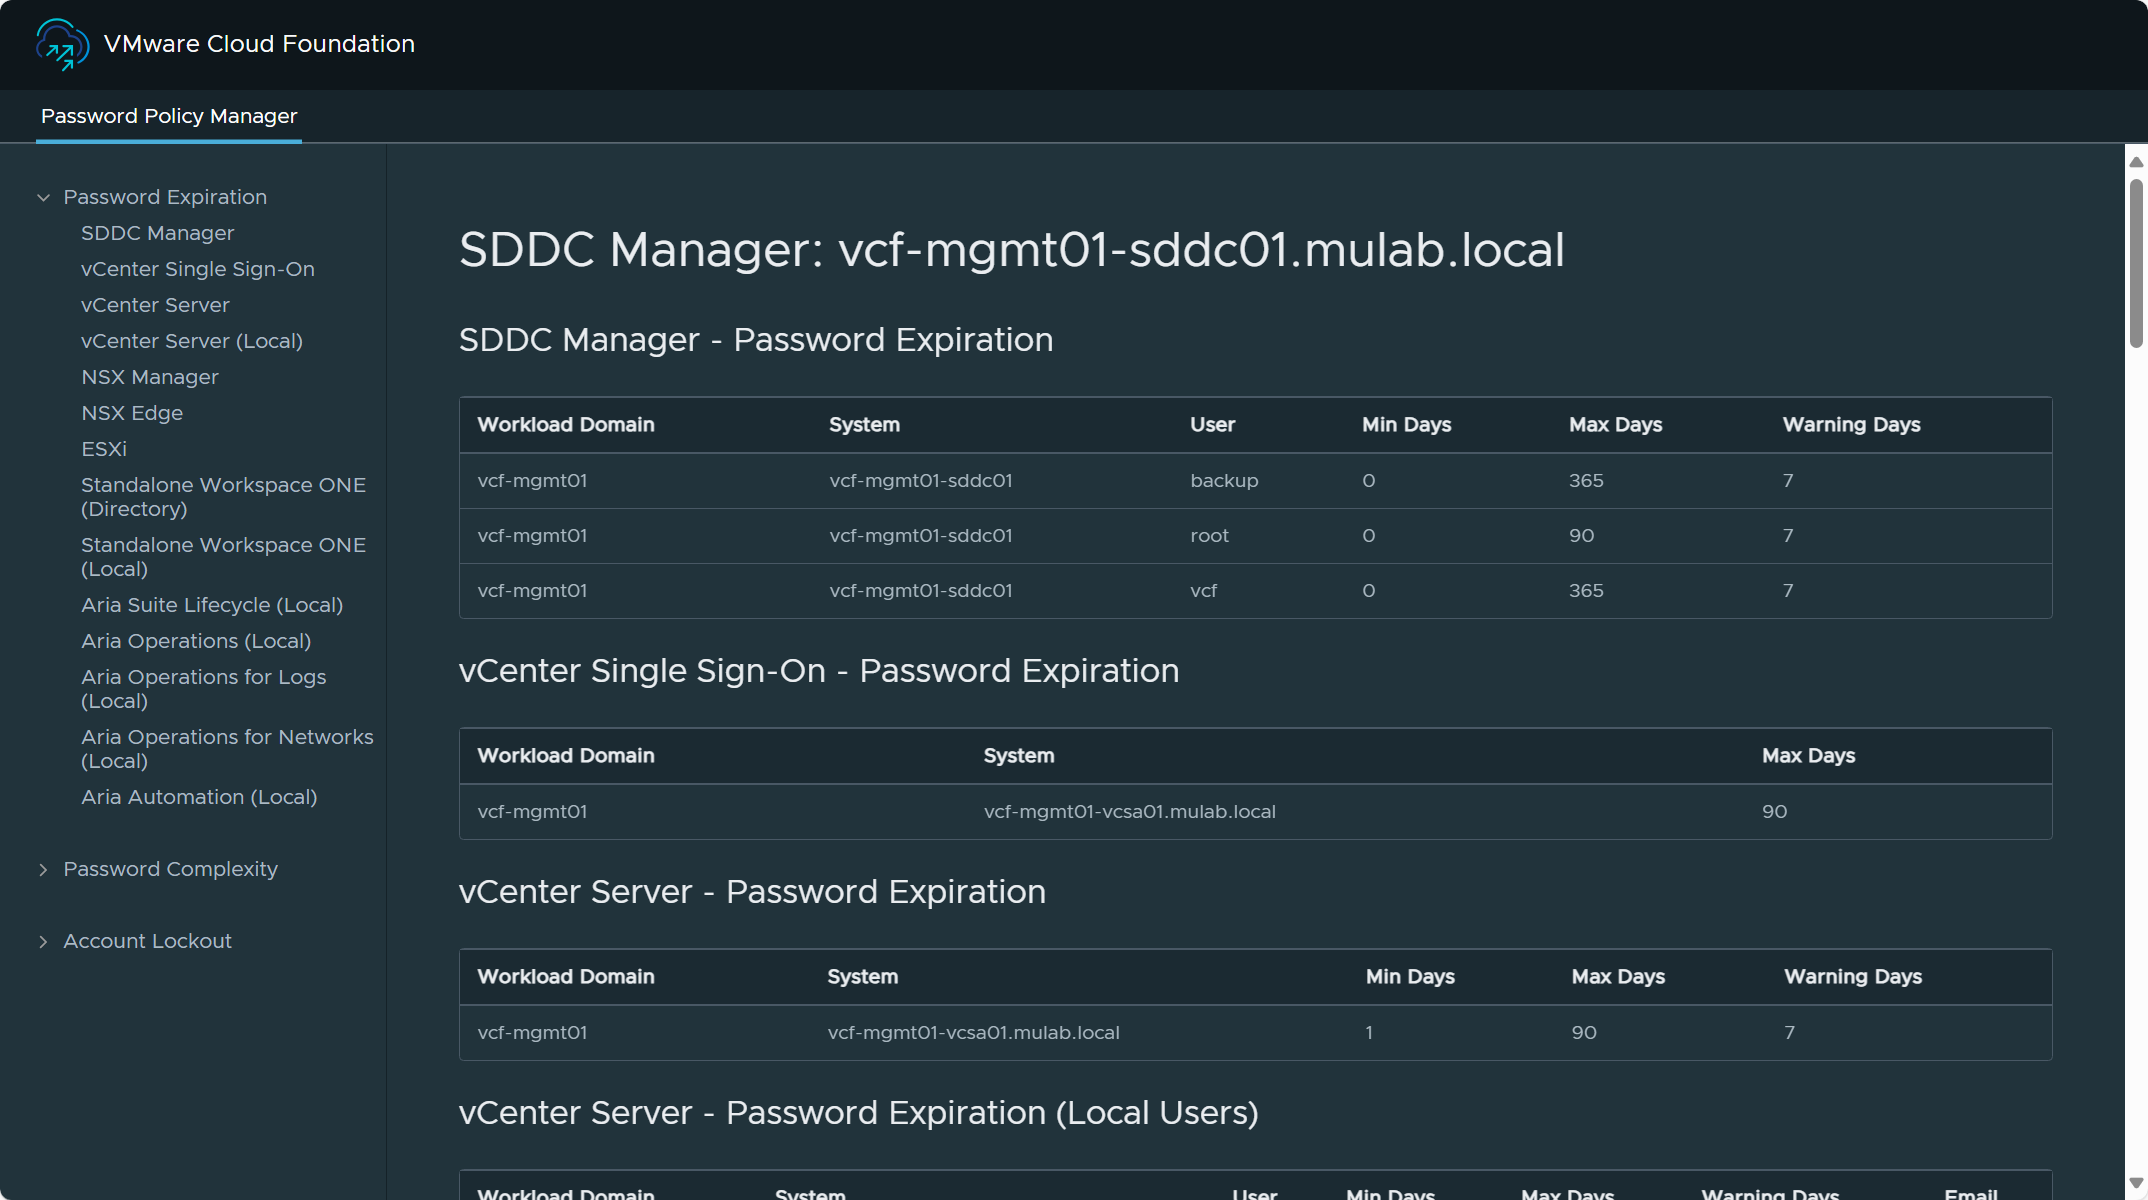
Task: Click the Max Days column header in SDDC table
Action: tap(1614, 425)
